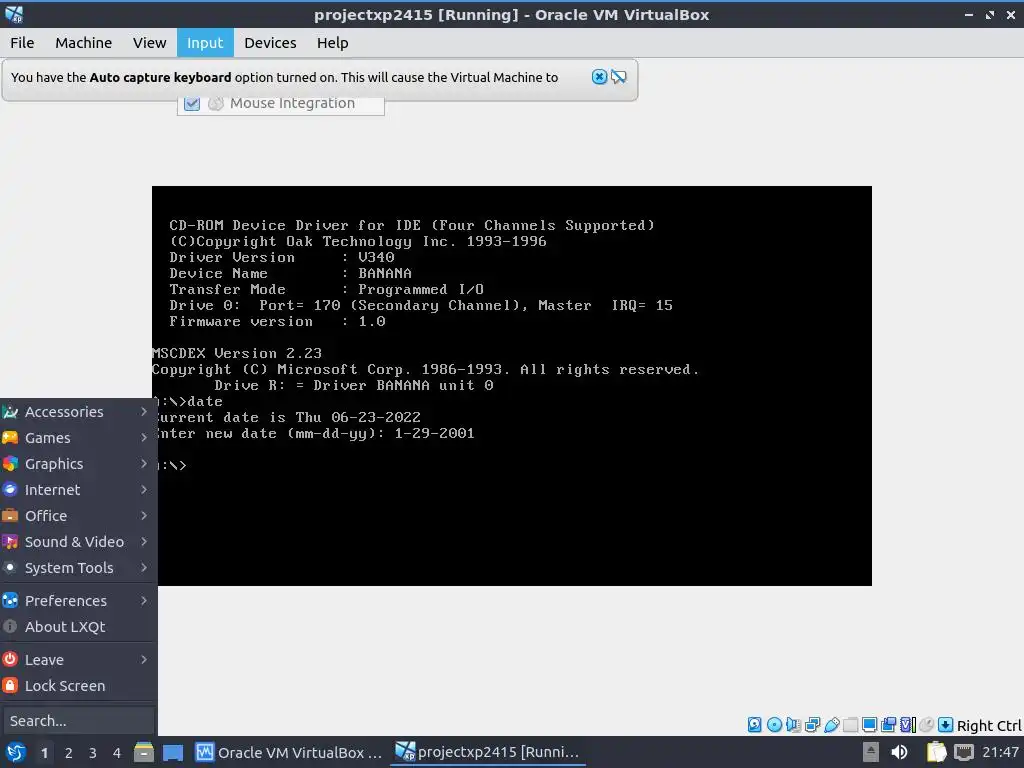Expand the System Tools submenu
Viewport: 1024px width, 768px height.
(77, 568)
